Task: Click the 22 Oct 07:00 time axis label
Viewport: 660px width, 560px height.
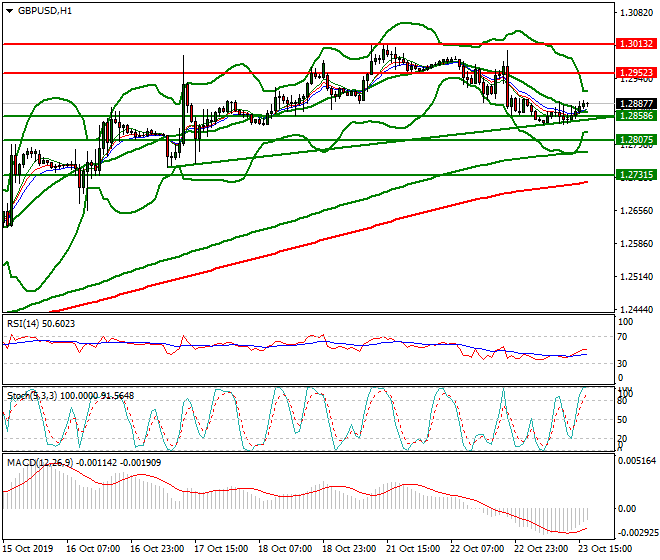Action: (x=477, y=549)
